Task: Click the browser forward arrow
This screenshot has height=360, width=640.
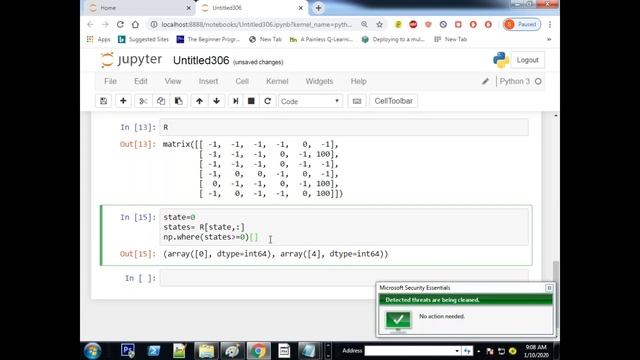Action: click(x=105, y=24)
